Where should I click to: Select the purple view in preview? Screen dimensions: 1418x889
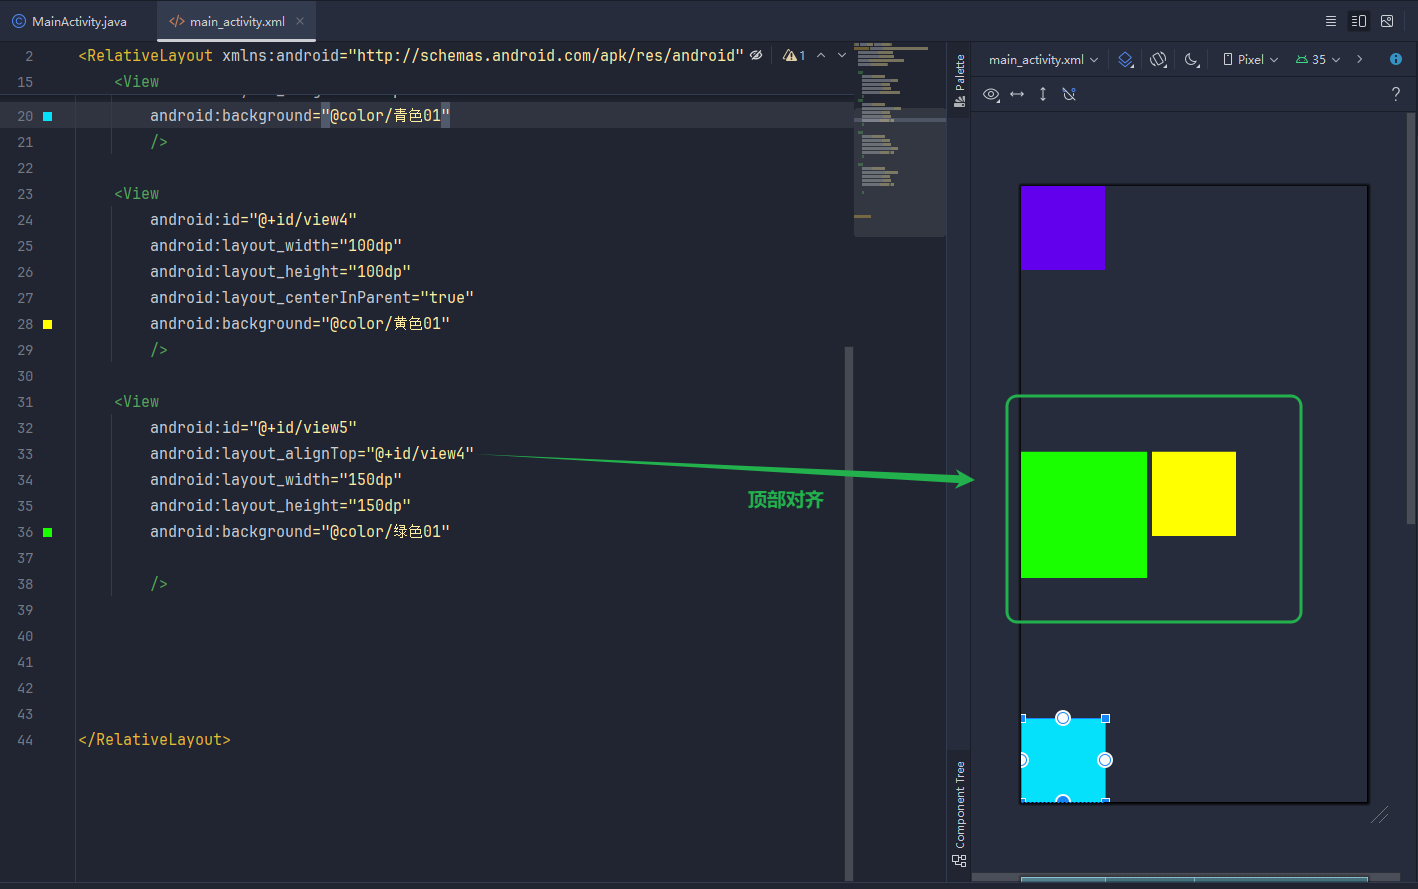(x=1063, y=227)
